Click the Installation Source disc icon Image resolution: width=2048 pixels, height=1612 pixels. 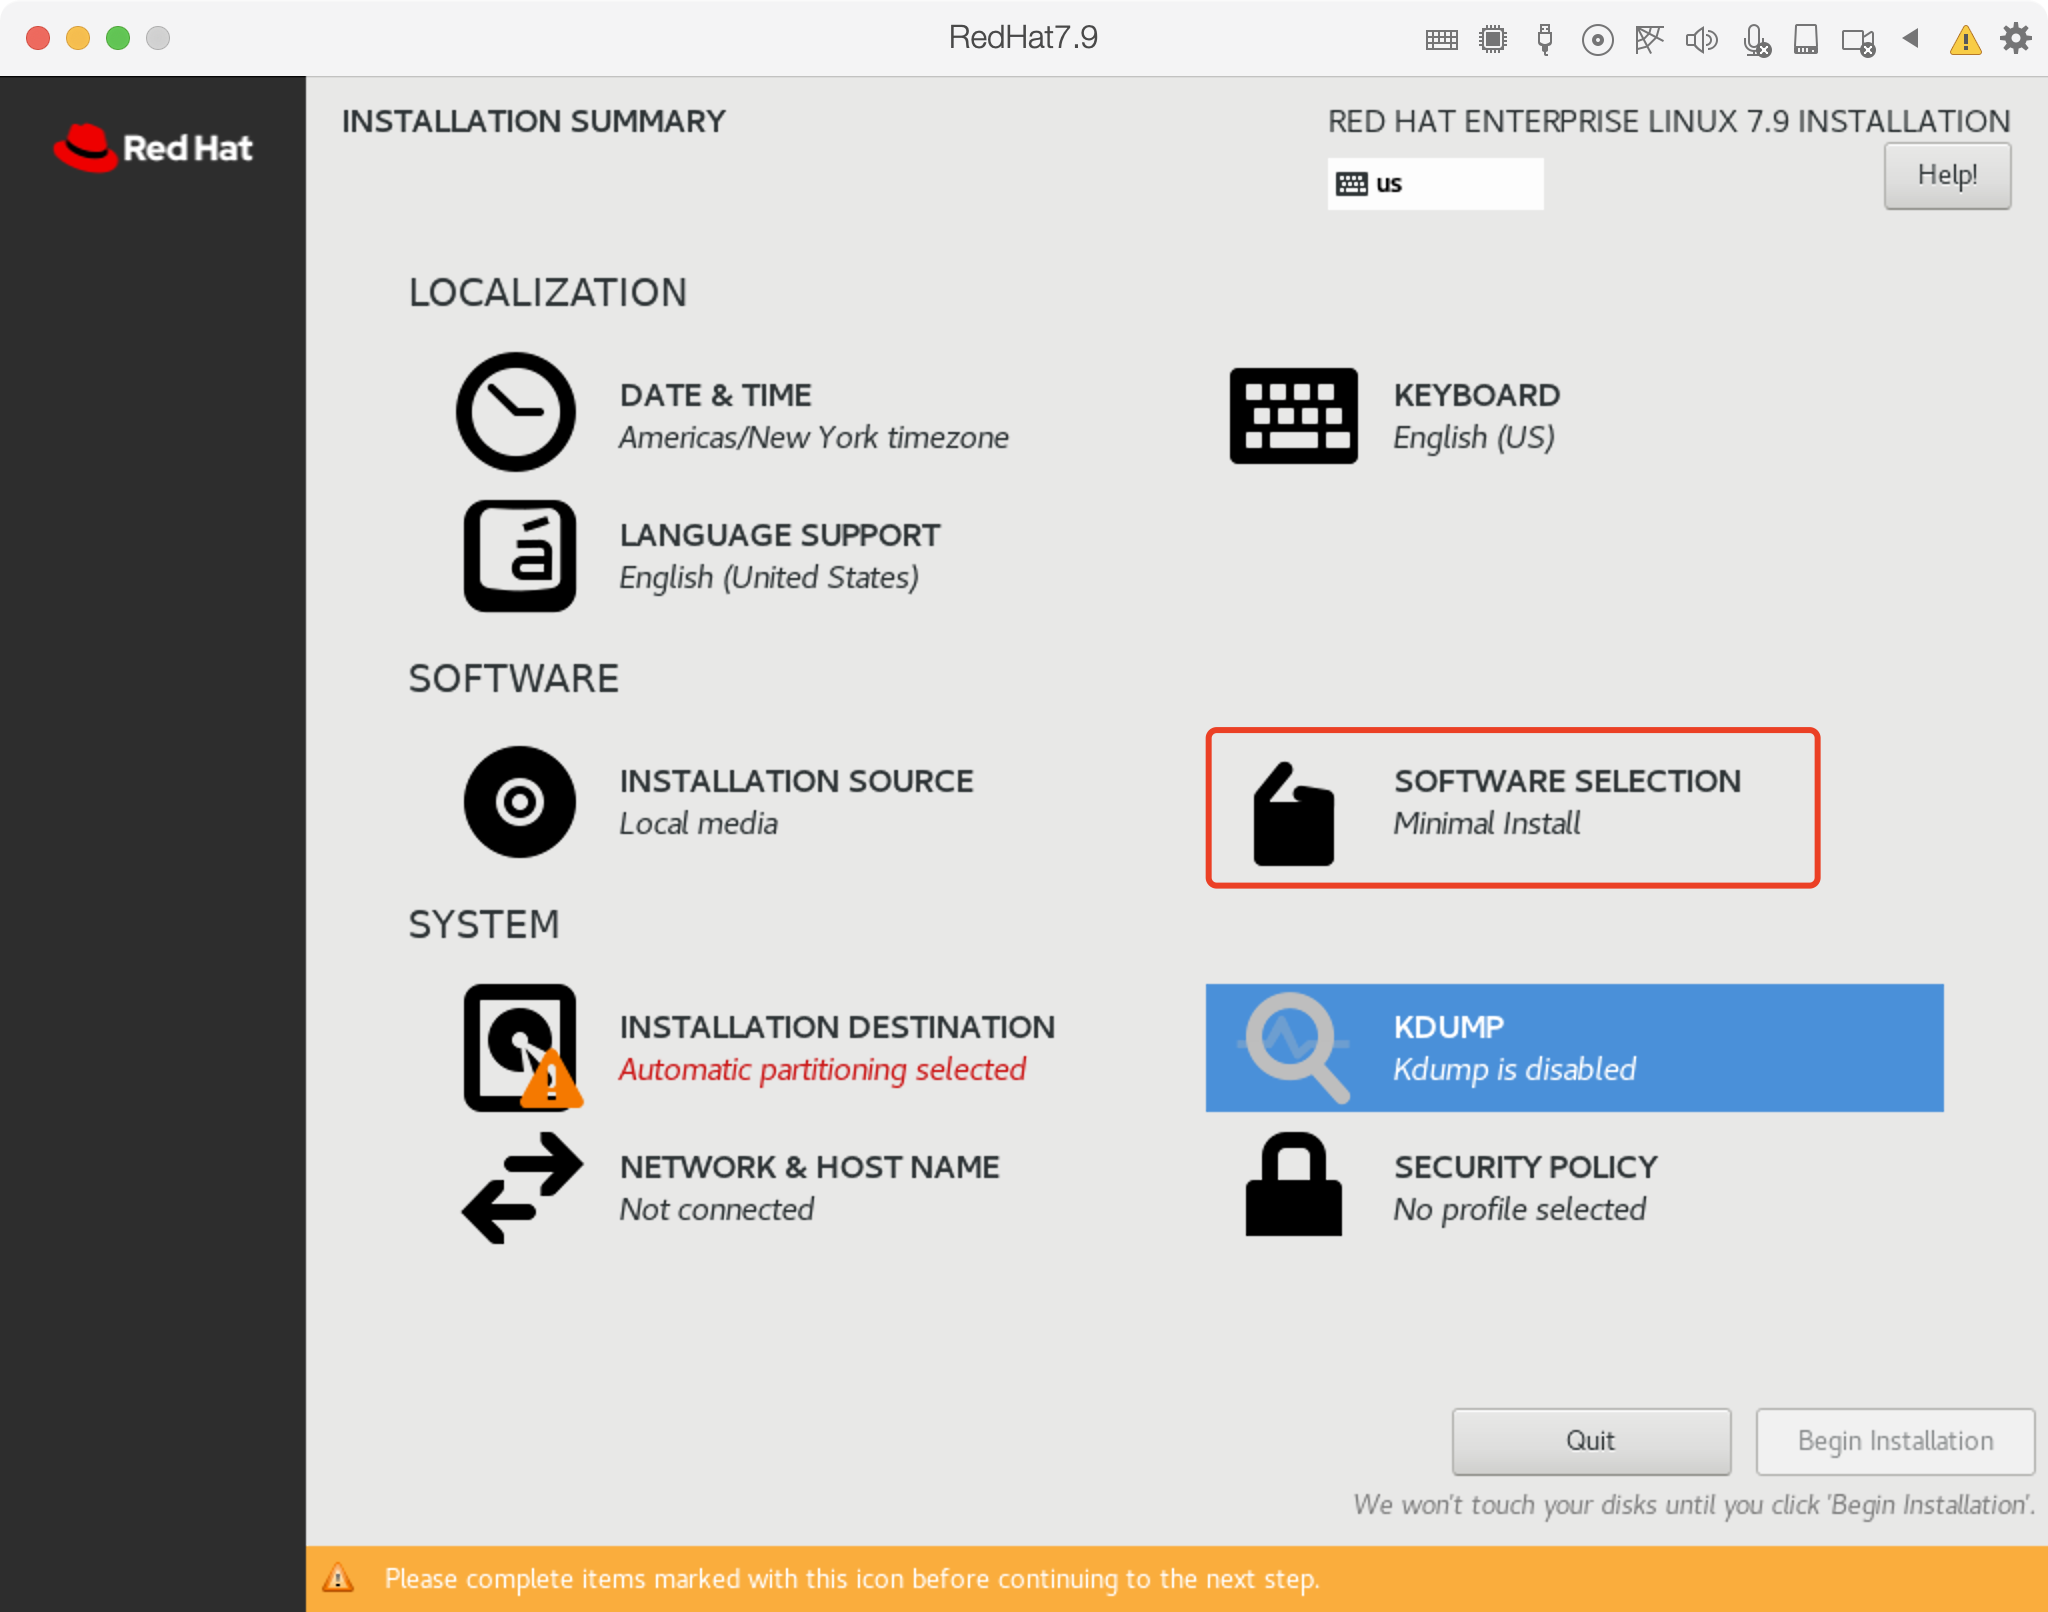[x=519, y=801]
